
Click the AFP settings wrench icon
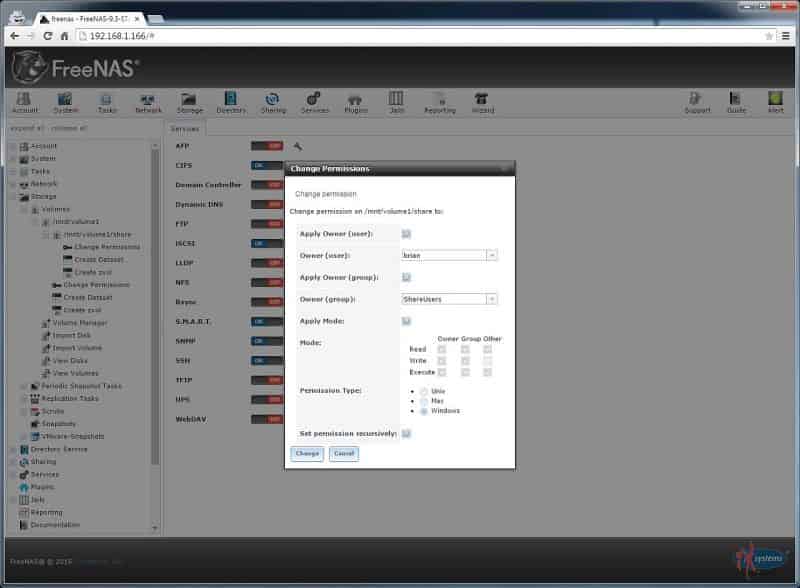click(x=297, y=147)
